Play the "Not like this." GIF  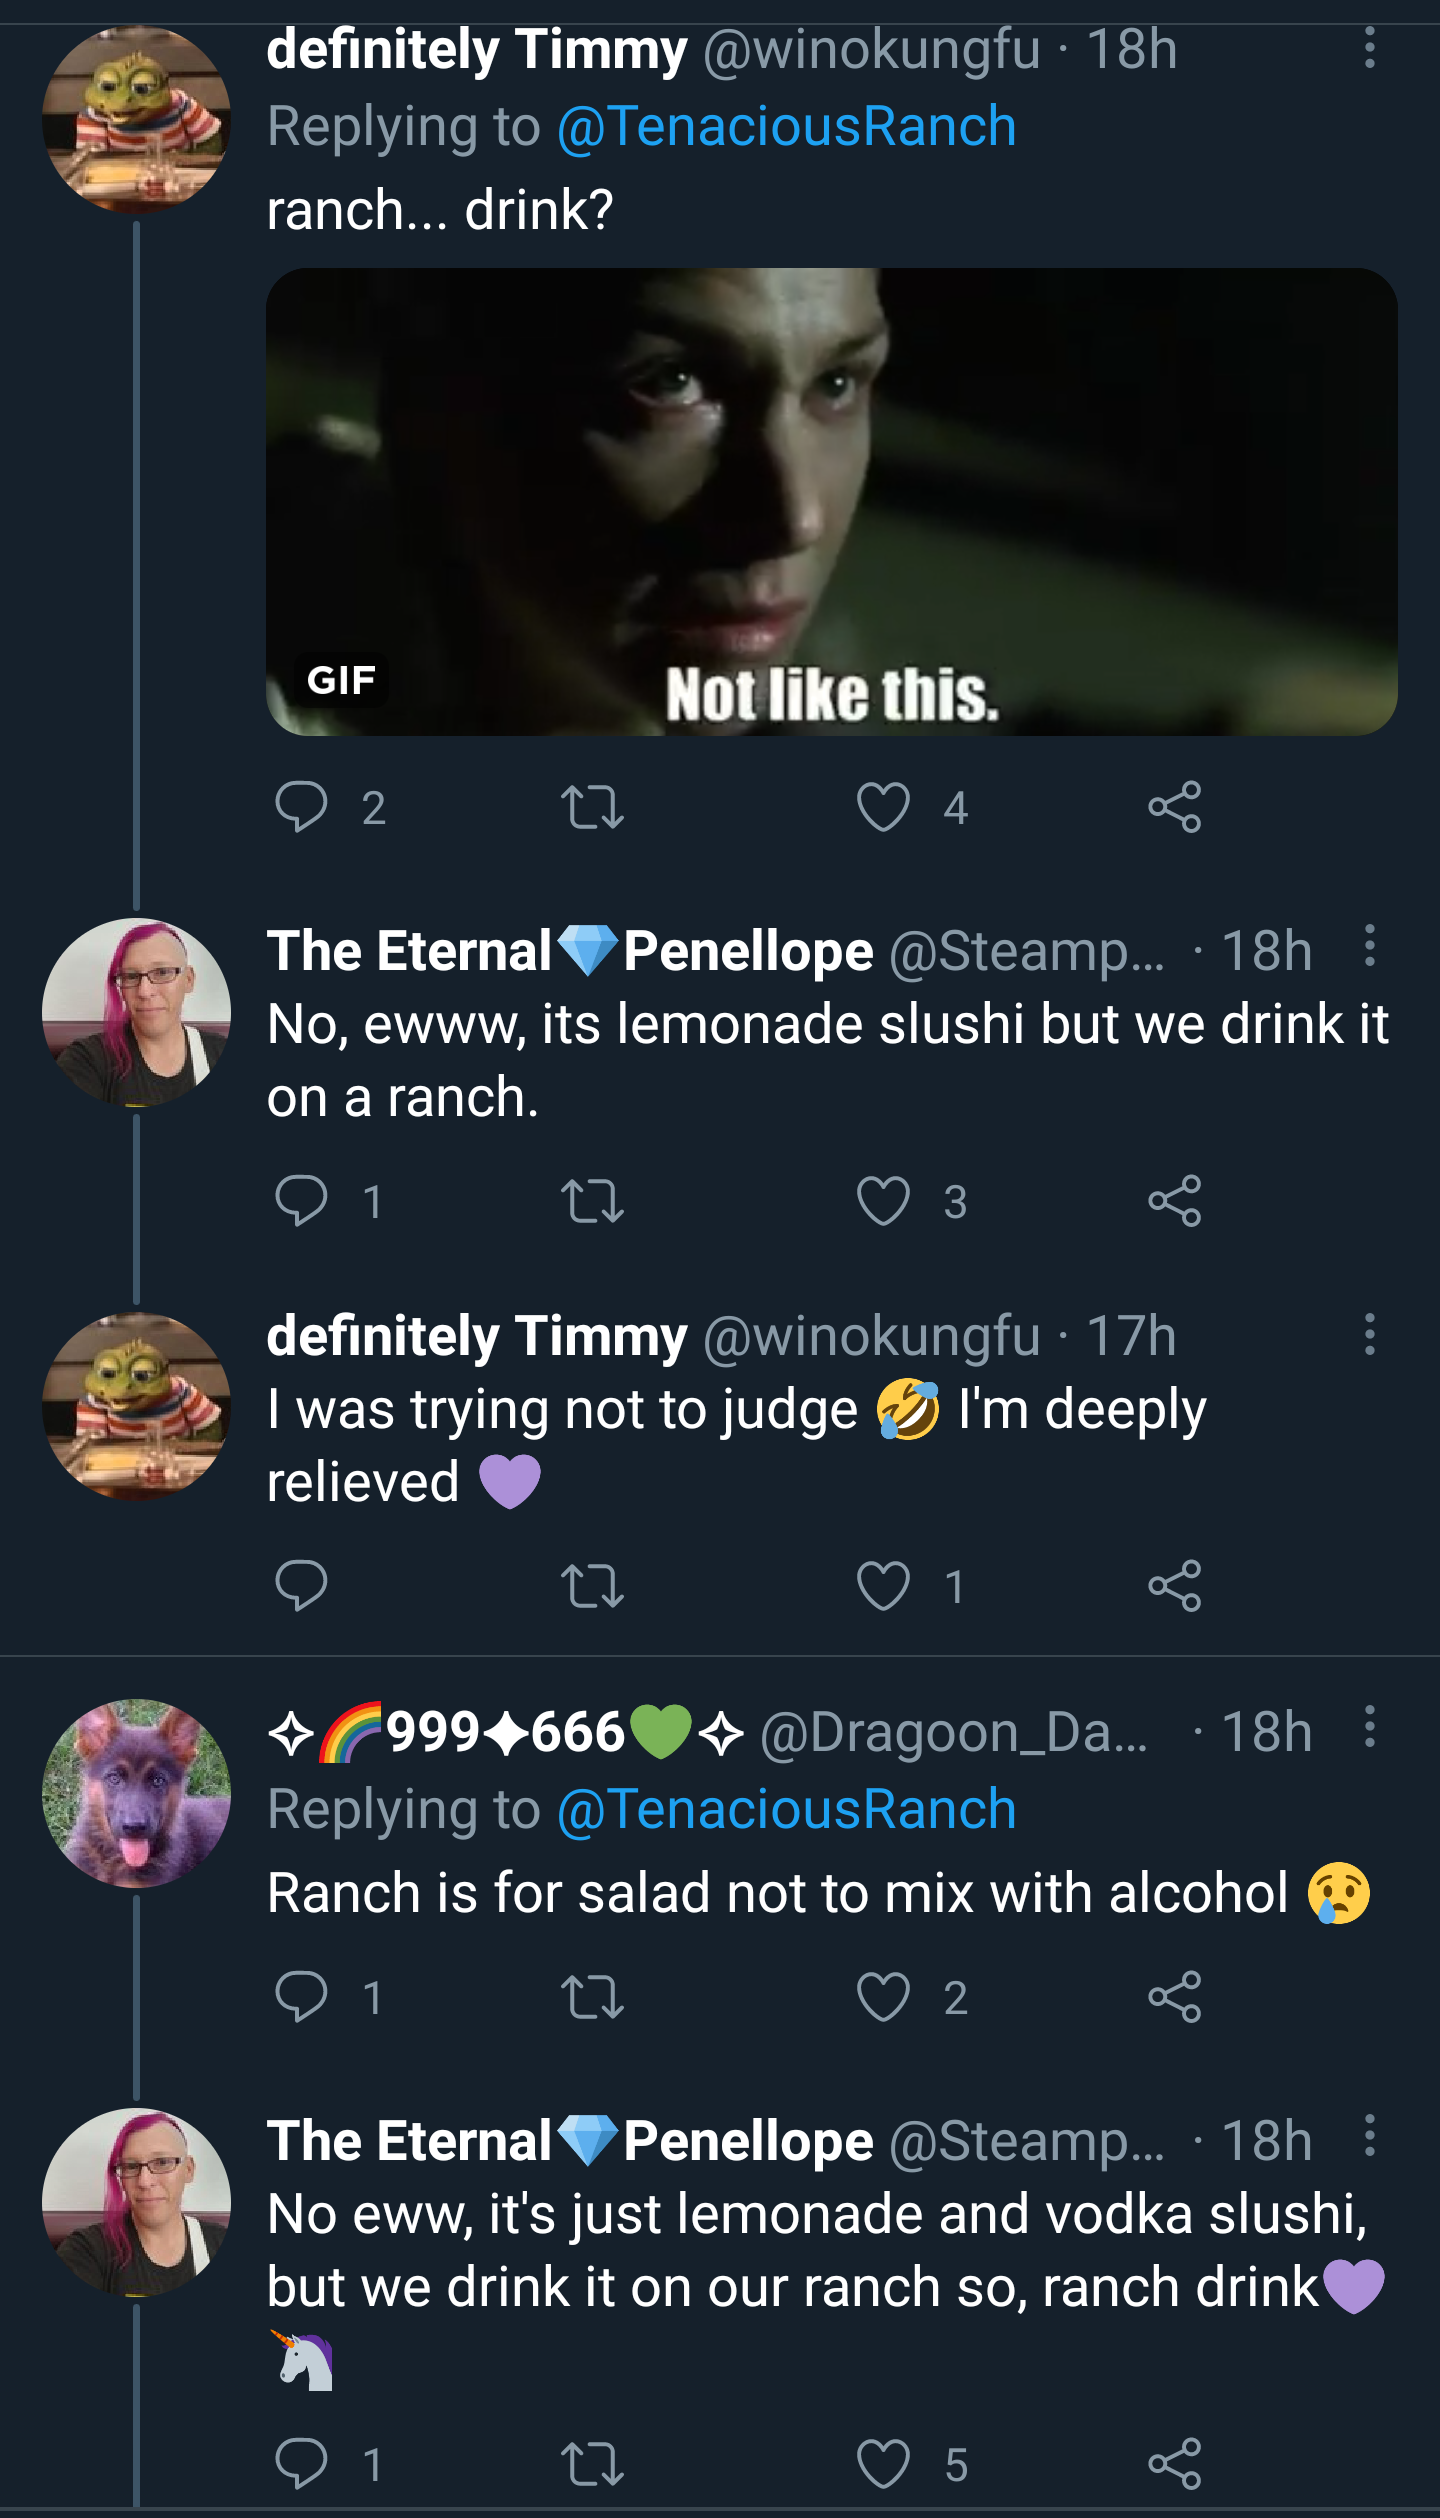pyautogui.click(x=831, y=502)
